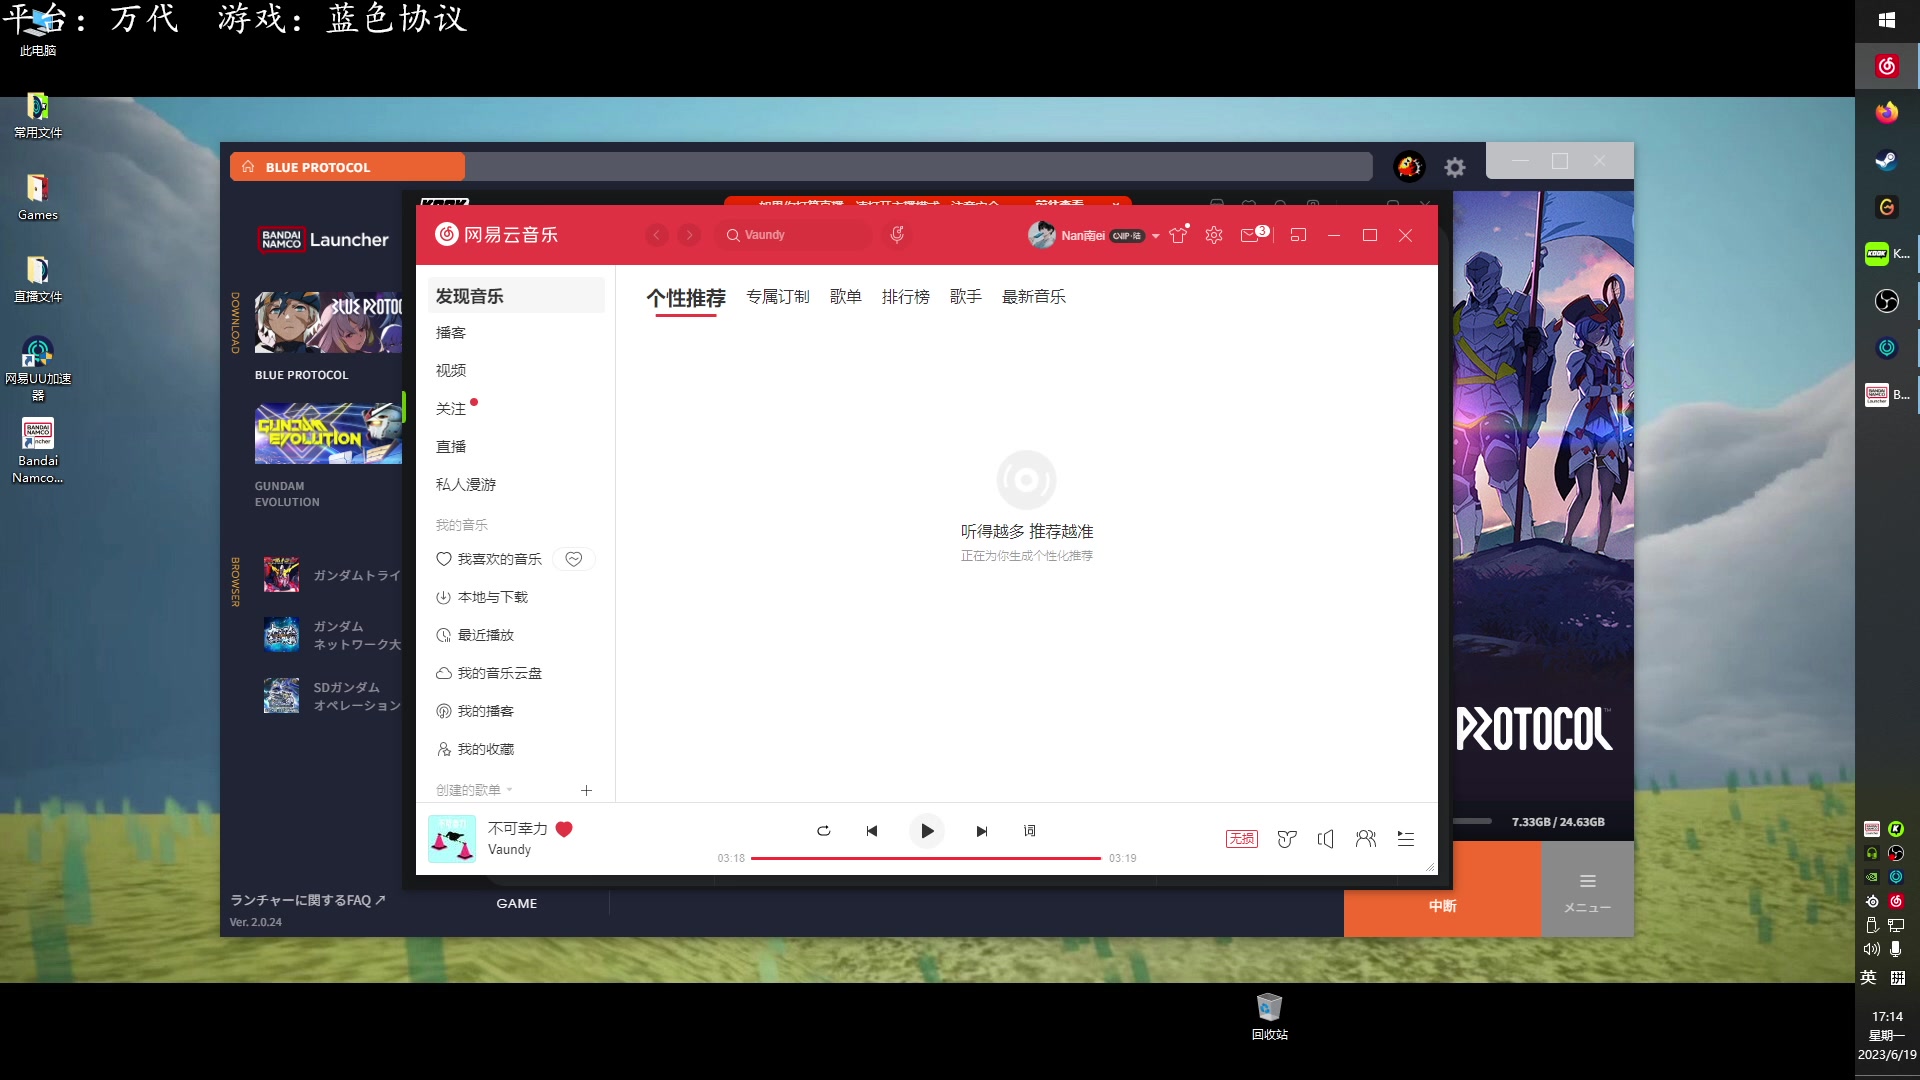The width and height of the screenshot is (1920, 1080).
Task: Click the volume speaker icon
Action: 1326,839
